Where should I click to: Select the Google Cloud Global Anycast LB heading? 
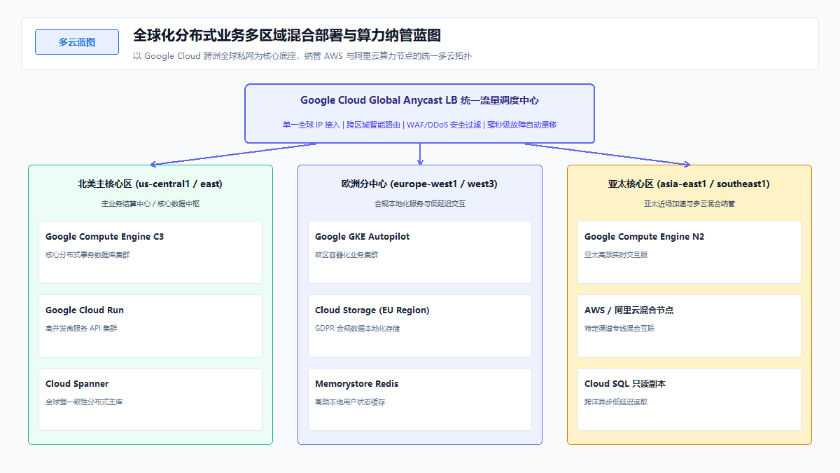pos(419,100)
